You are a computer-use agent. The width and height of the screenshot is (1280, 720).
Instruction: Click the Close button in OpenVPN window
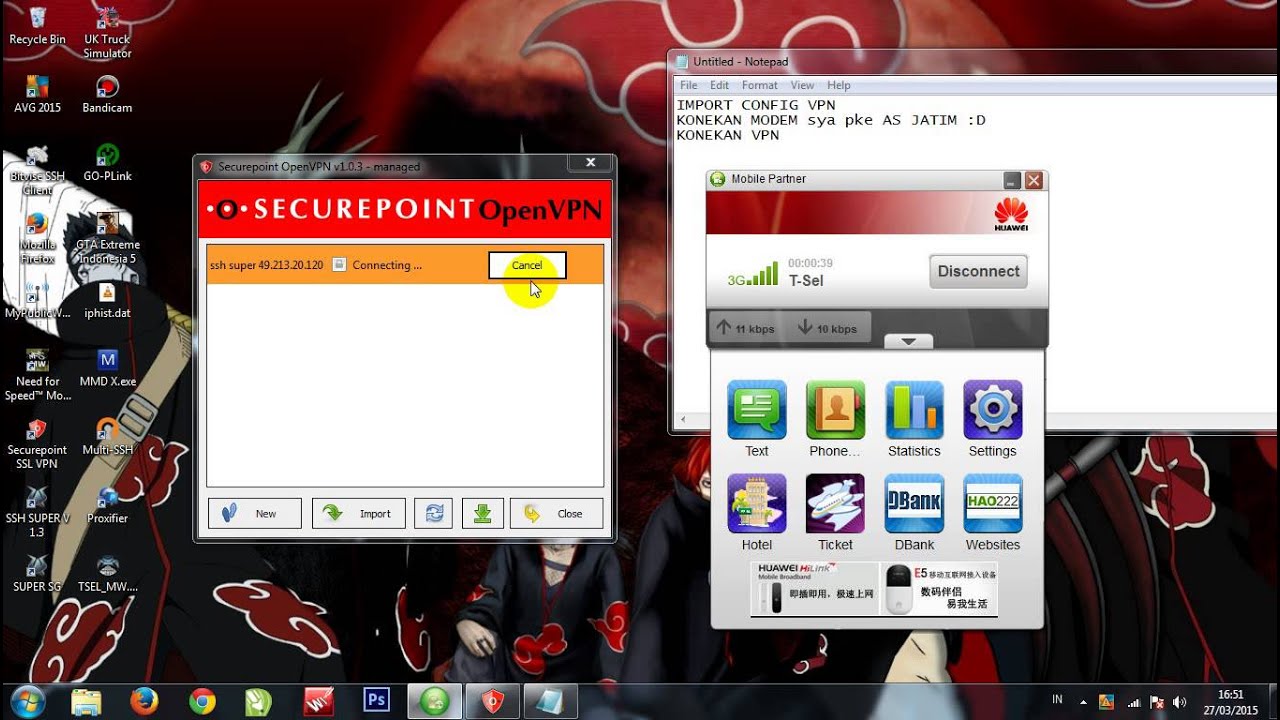click(556, 513)
